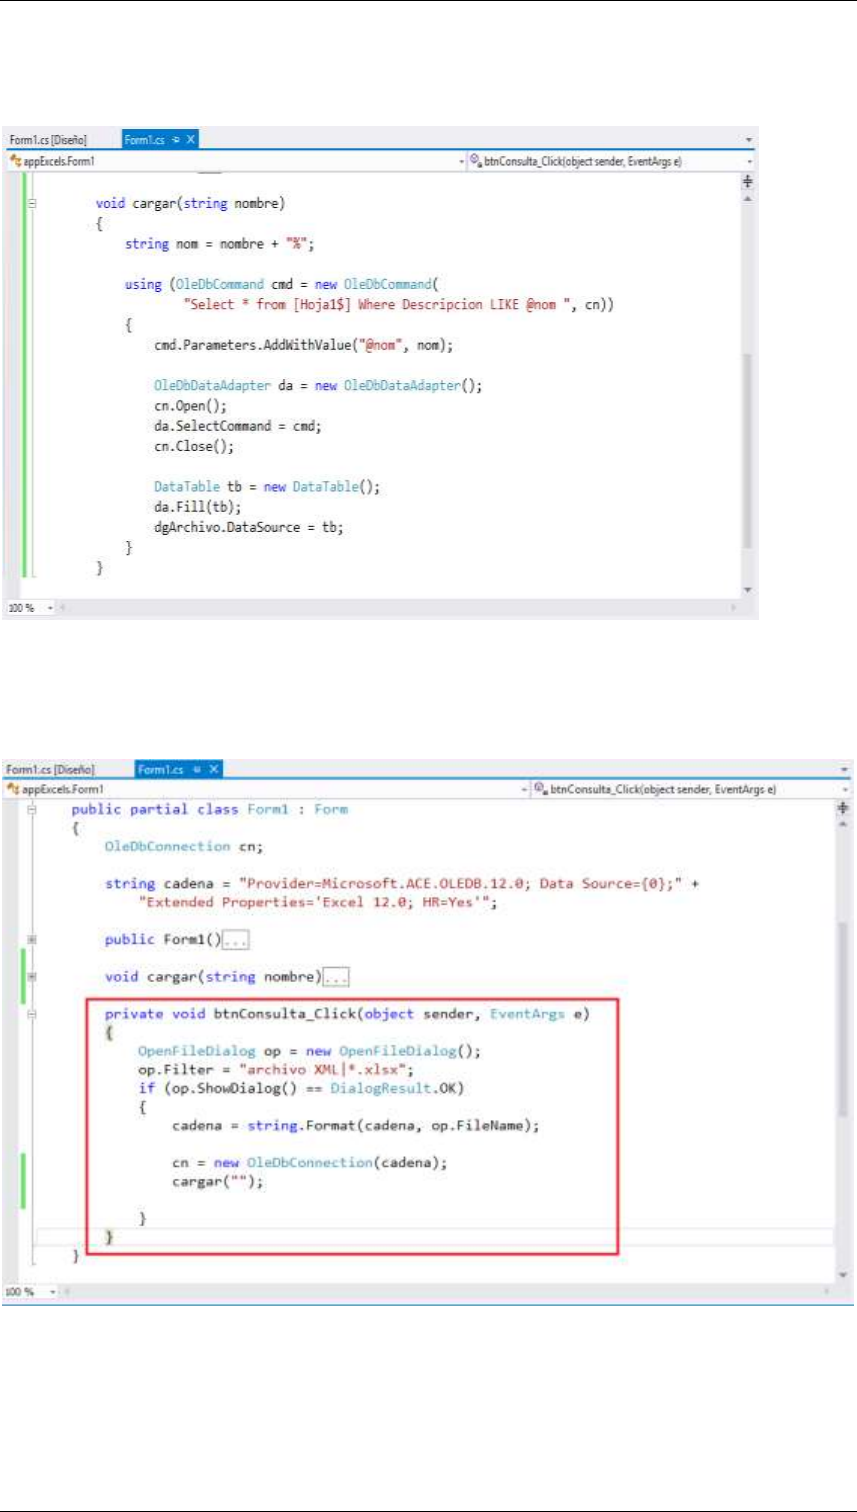
Task: Click 'cadena = string.Format' line
Action: coord(355,1126)
